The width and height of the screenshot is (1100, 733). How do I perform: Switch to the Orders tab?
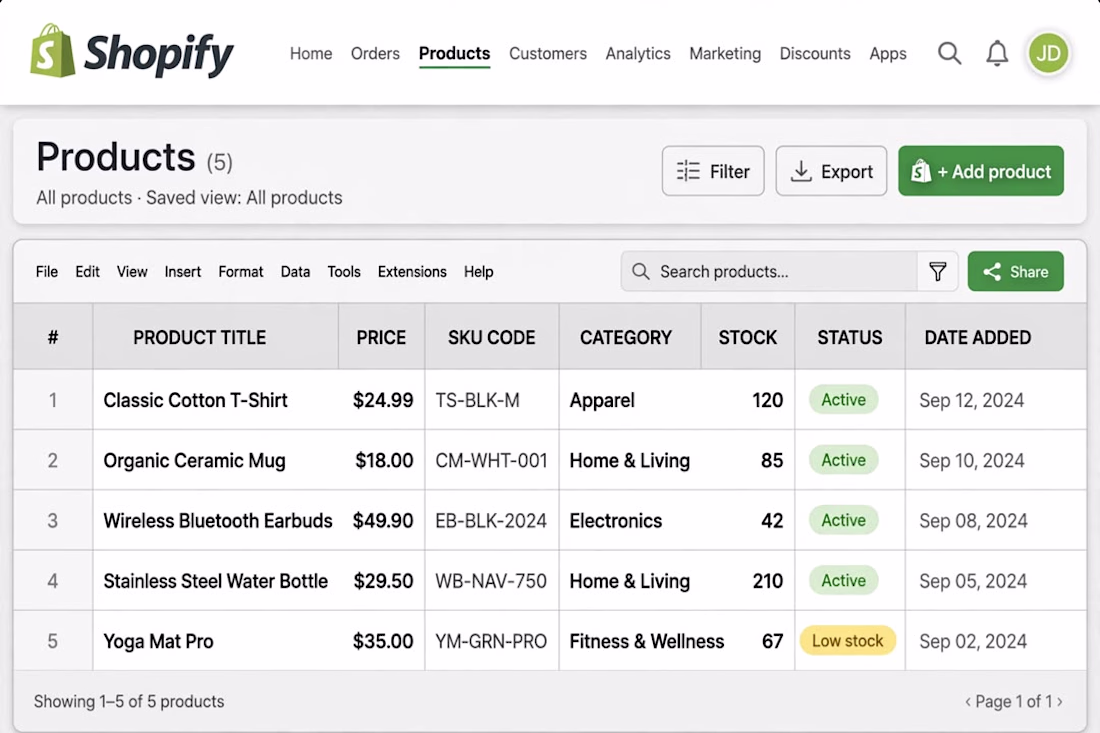(375, 53)
